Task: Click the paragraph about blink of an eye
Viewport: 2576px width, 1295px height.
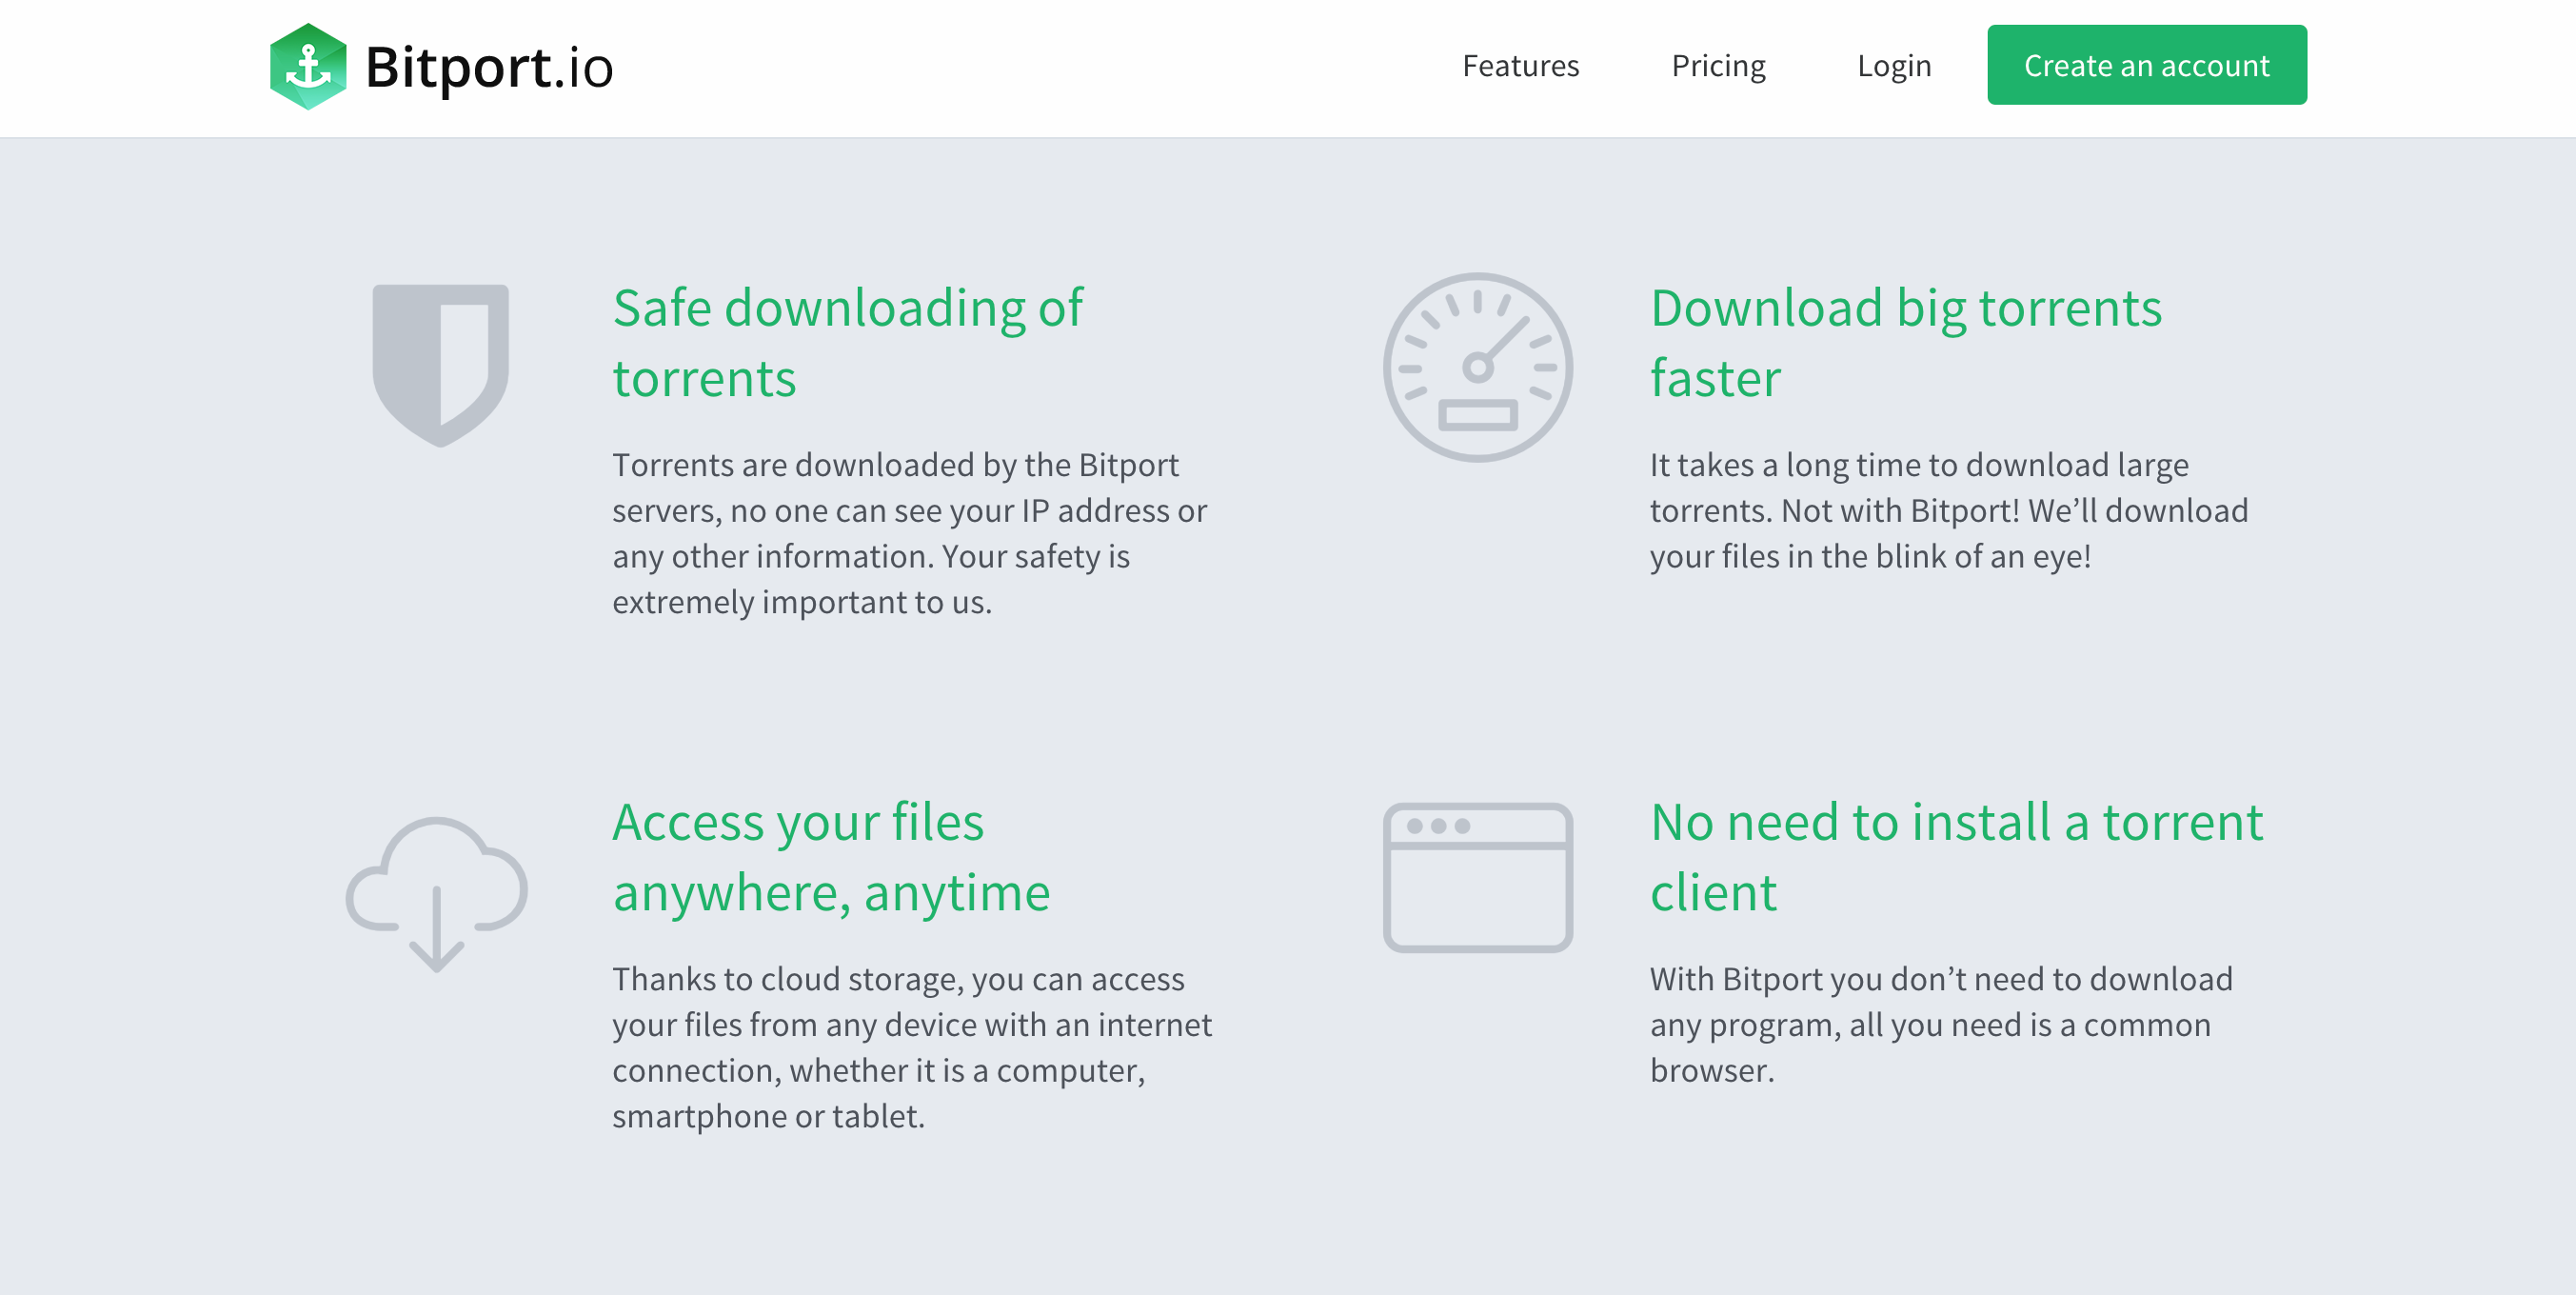Action: pos(1948,510)
